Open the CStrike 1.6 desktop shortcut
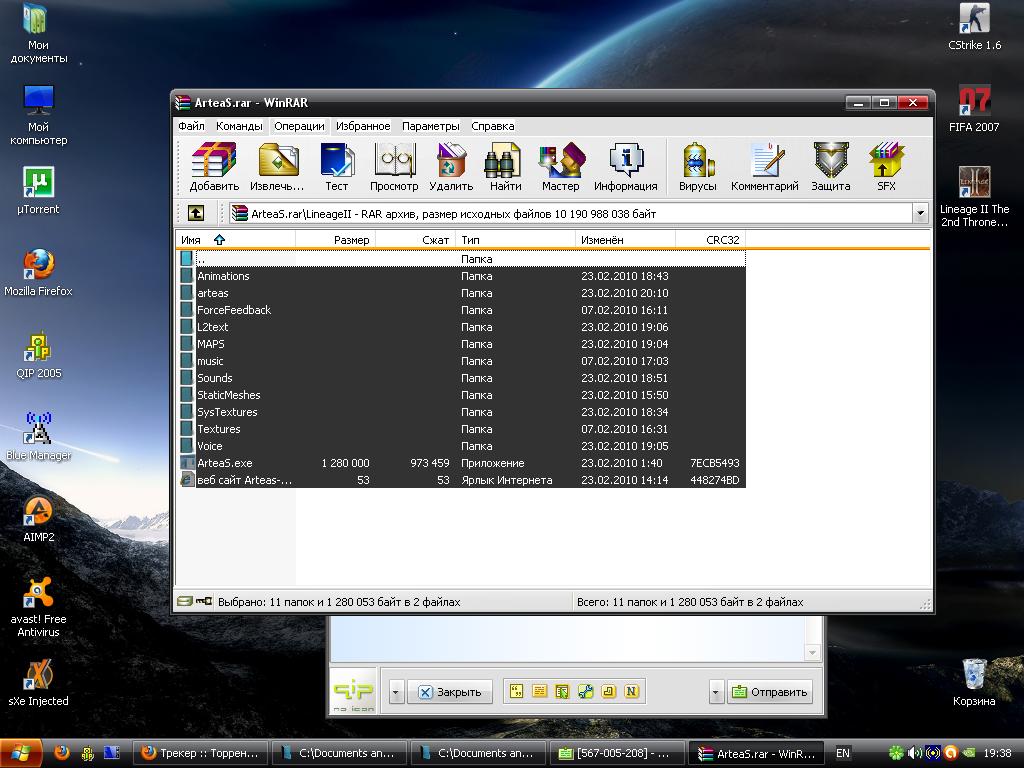 pyautogui.click(x=974, y=27)
